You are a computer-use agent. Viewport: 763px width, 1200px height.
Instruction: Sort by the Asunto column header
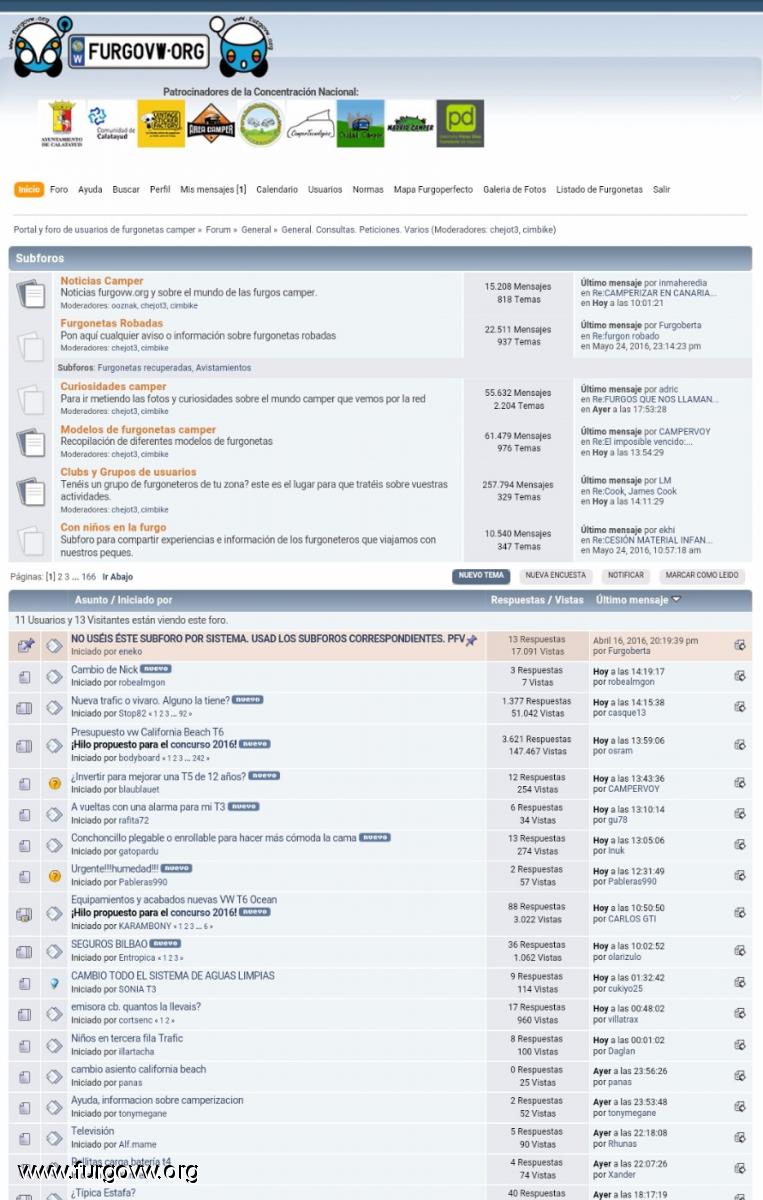(x=92, y=600)
